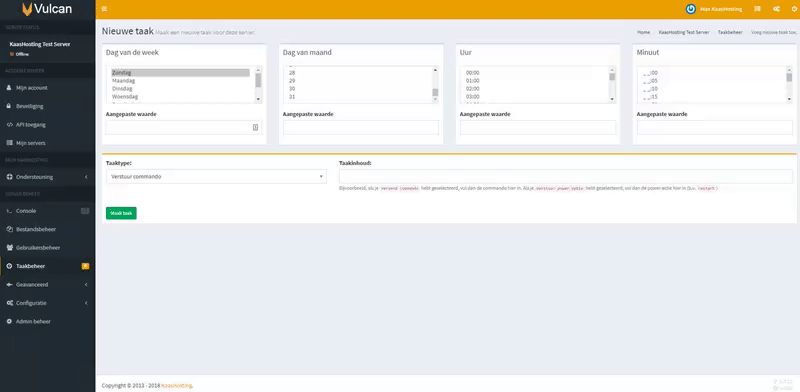The height and width of the screenshot is (392, 800).
Task: Click the user avatar in top bar
Action: 691,9
